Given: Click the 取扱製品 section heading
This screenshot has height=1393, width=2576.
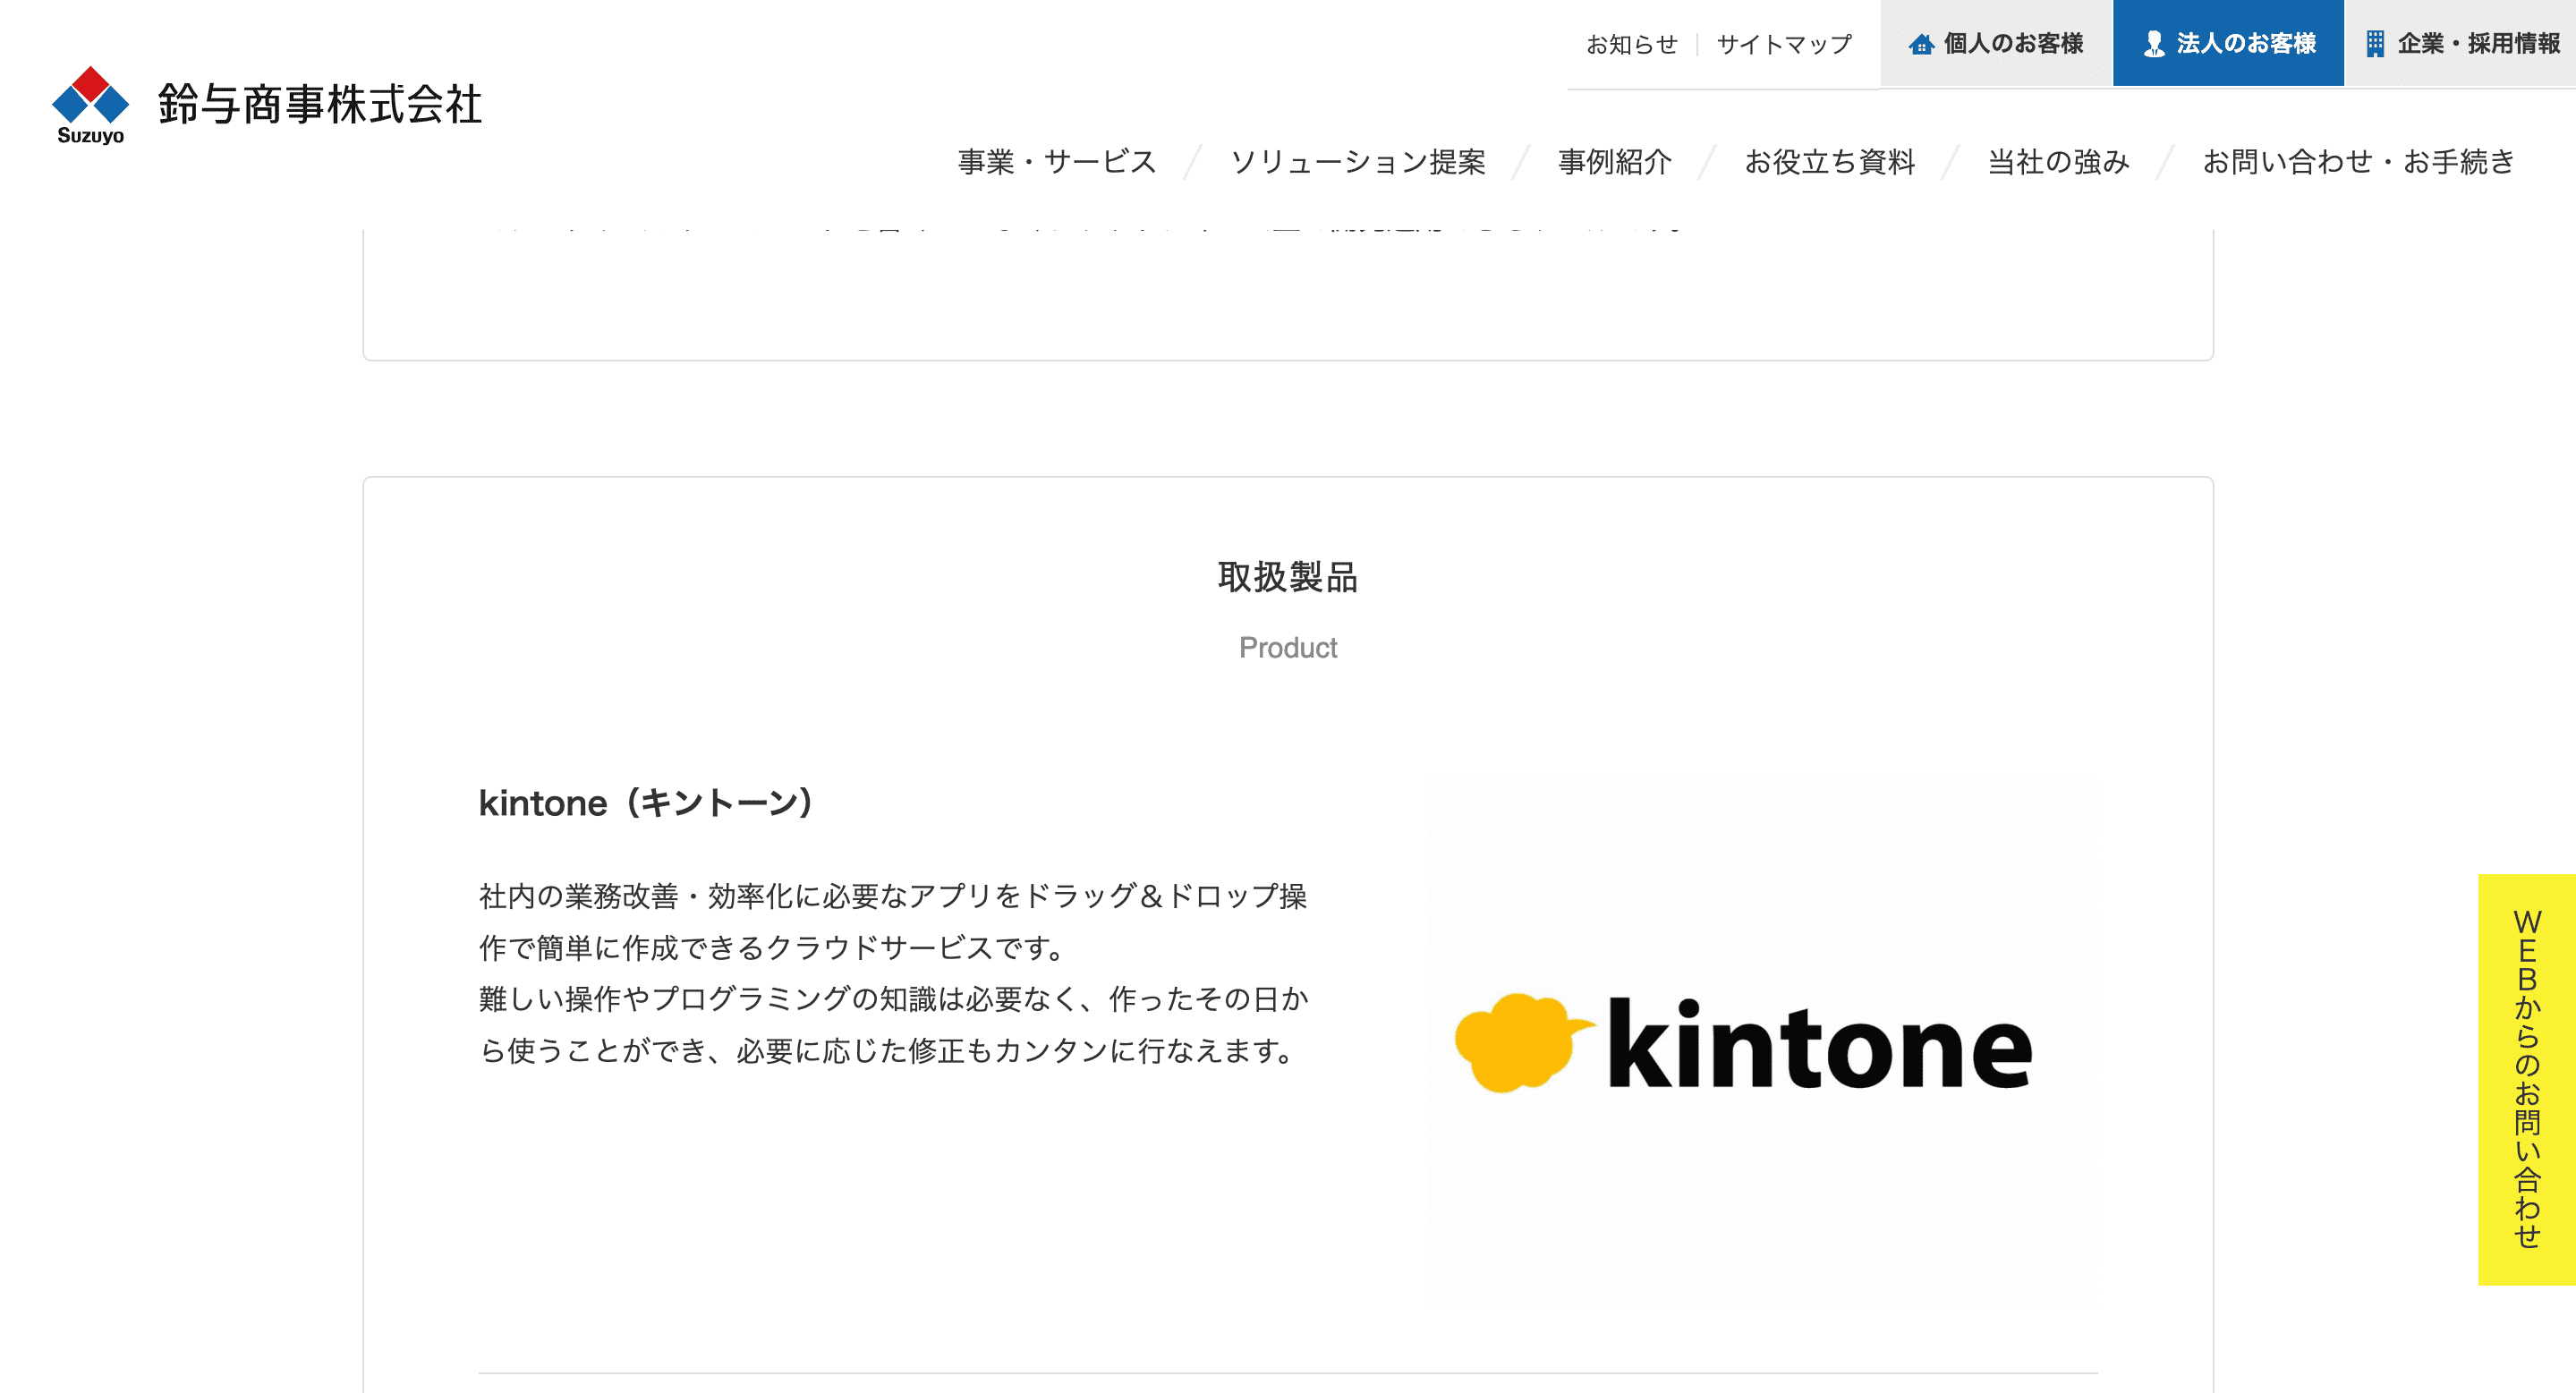Looking at the screenshot, I should (1288, 577).
